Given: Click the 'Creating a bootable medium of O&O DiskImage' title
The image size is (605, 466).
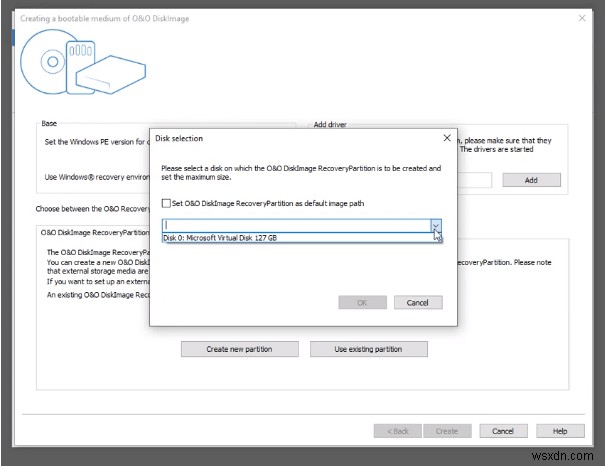Looking at the screenshot, I should [x=105, y=19].
